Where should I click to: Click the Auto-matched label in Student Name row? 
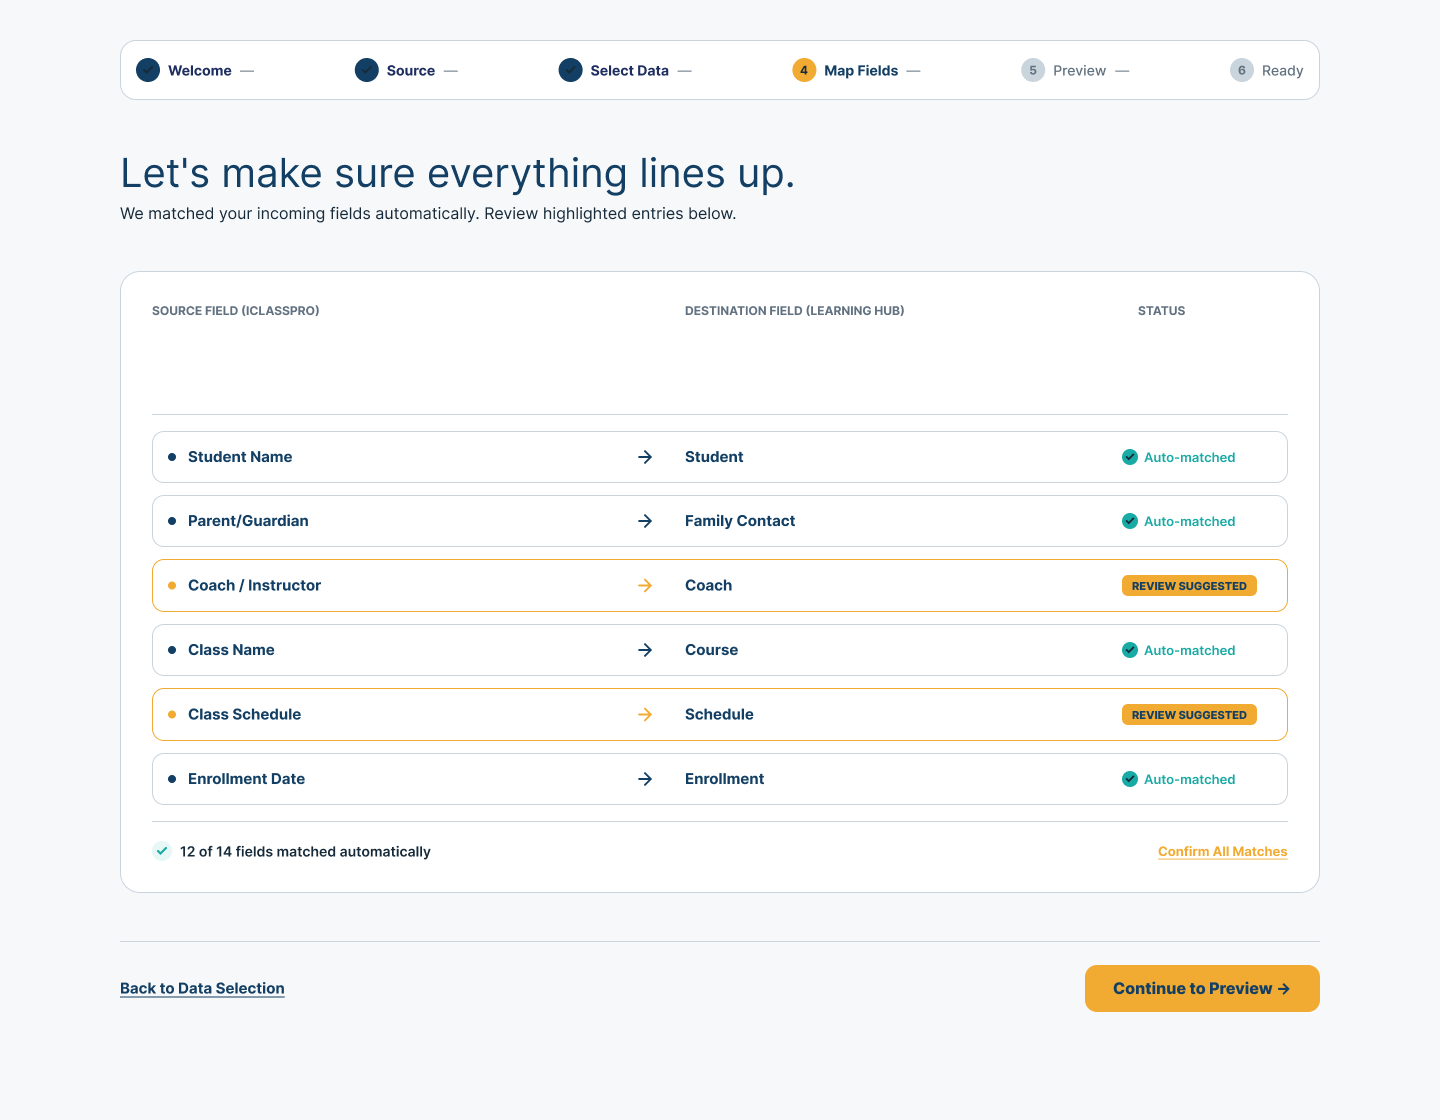pyautogui.click(x=1189, y=457)
